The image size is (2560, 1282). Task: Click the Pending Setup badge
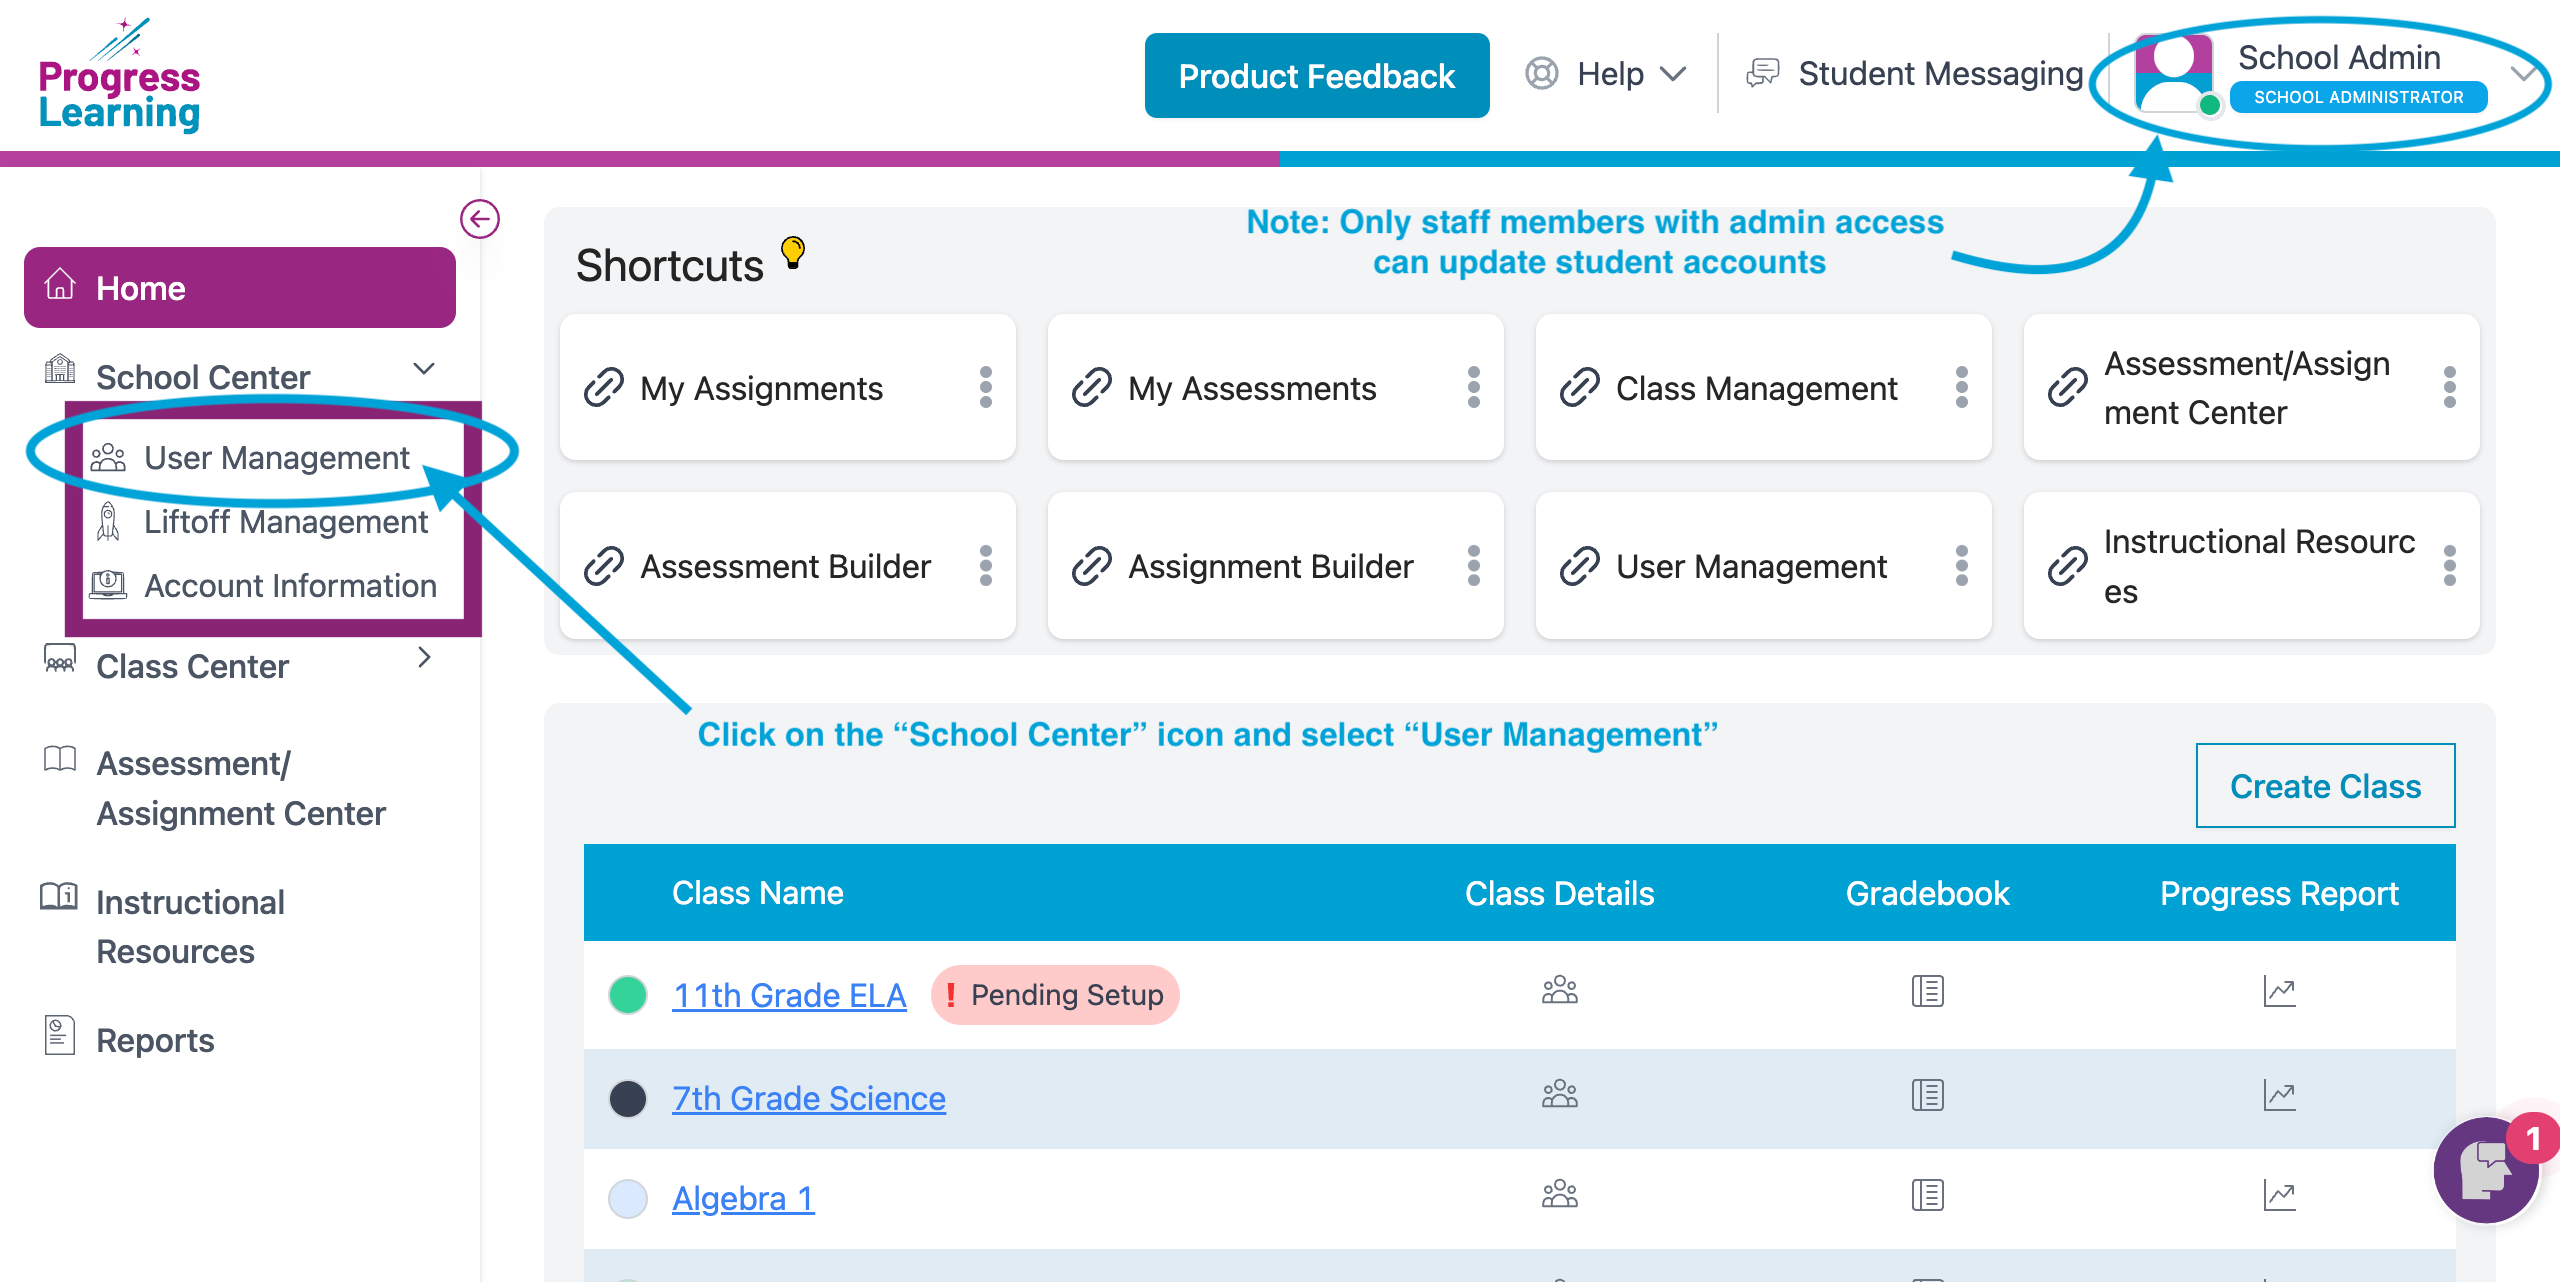[x=1055, y=995]
